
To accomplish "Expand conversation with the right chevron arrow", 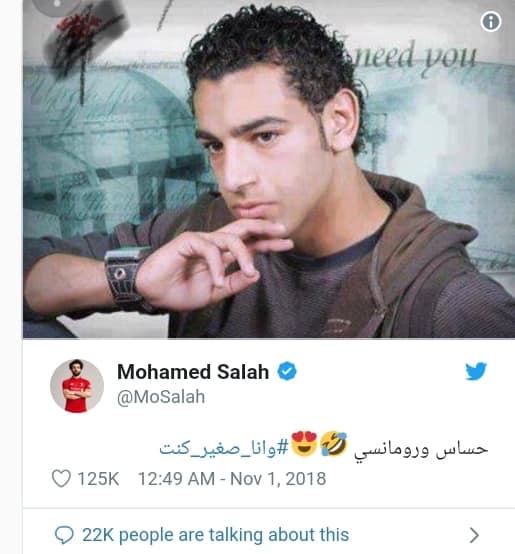I will pyautogui.click(x=474, y=535).
